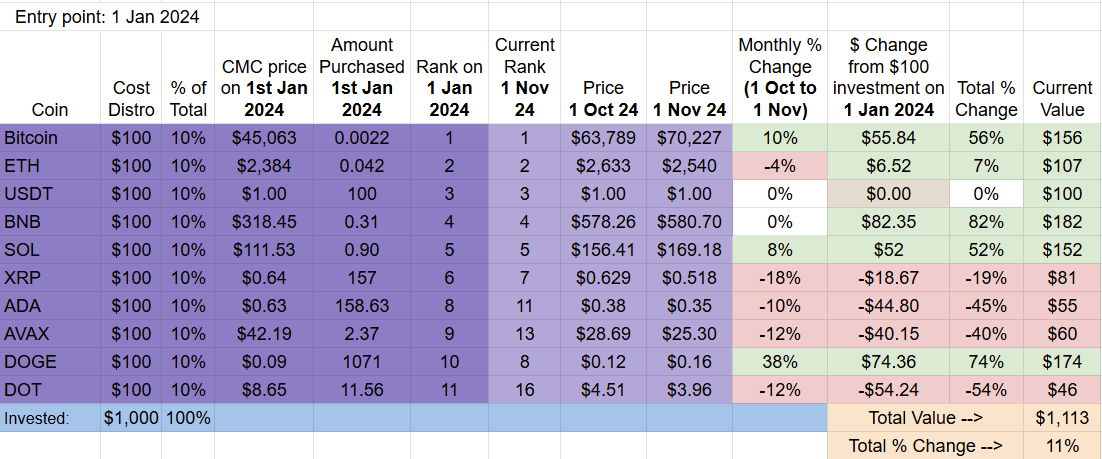Select BNB's $580.70 November price cell
The width and height of the screenshot is (1102, 459).
689,222
